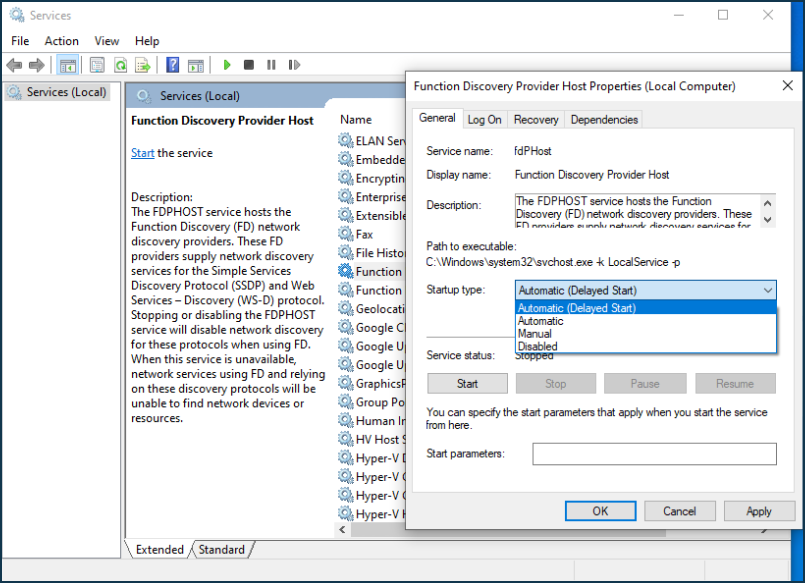Screen dimensions: 805x583
Task: Open Help via the blue question mark icon
Action: (x=173, y=65)
